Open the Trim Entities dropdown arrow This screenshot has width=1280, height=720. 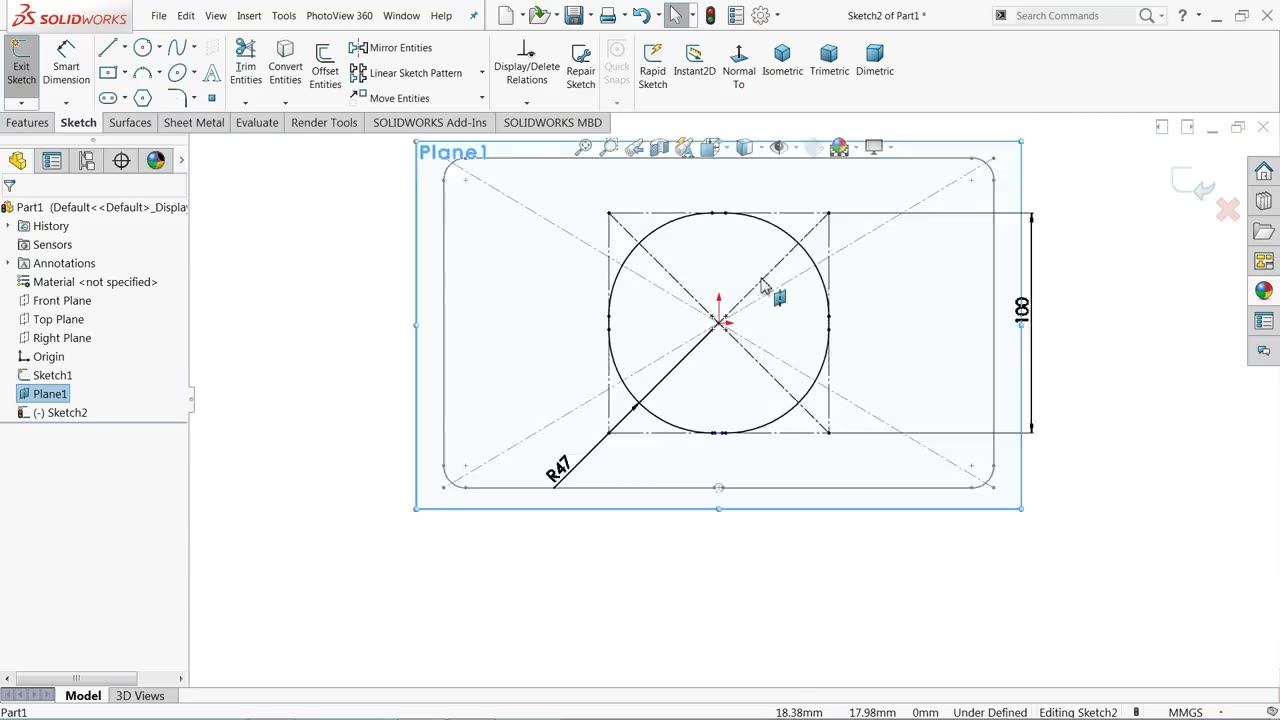246,103
